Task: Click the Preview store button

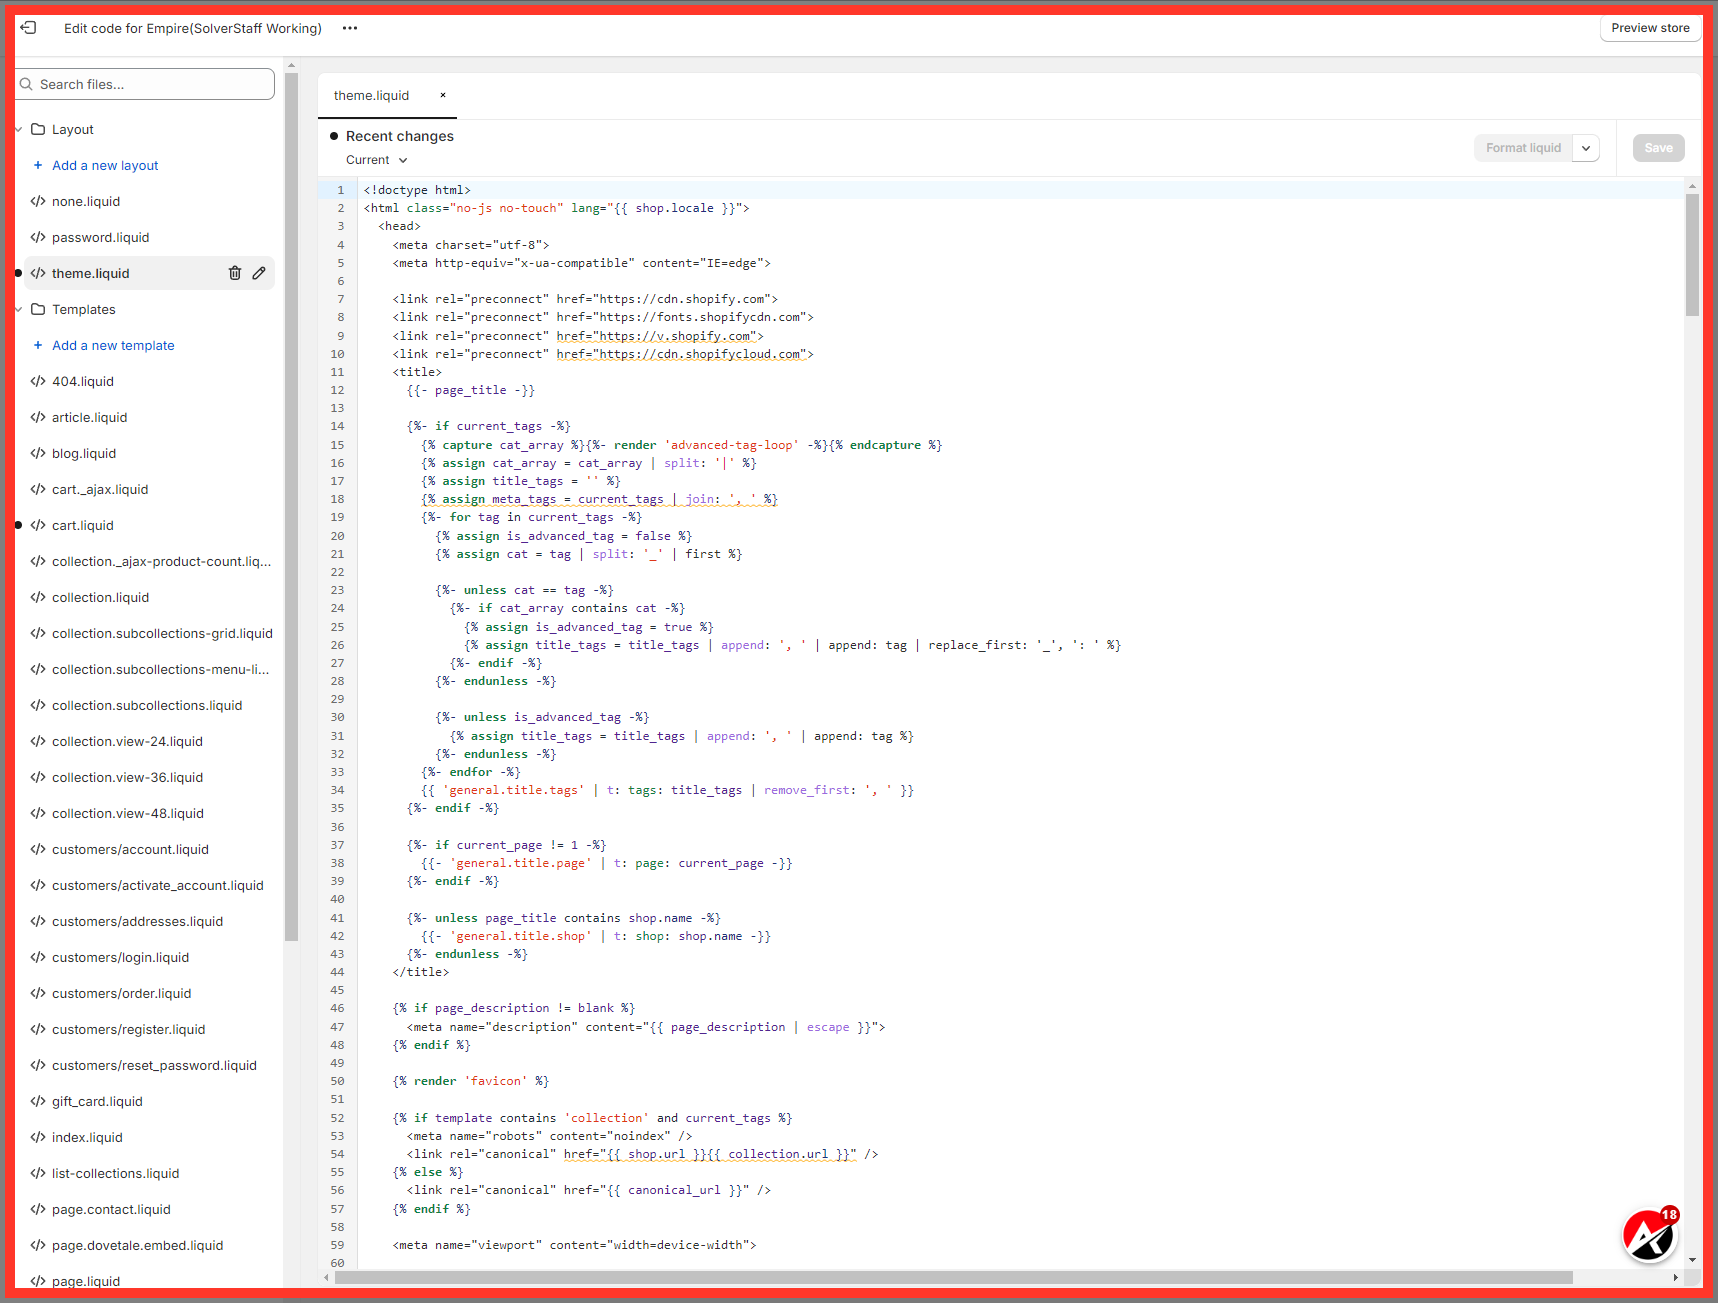Action: pos(1650,28)
